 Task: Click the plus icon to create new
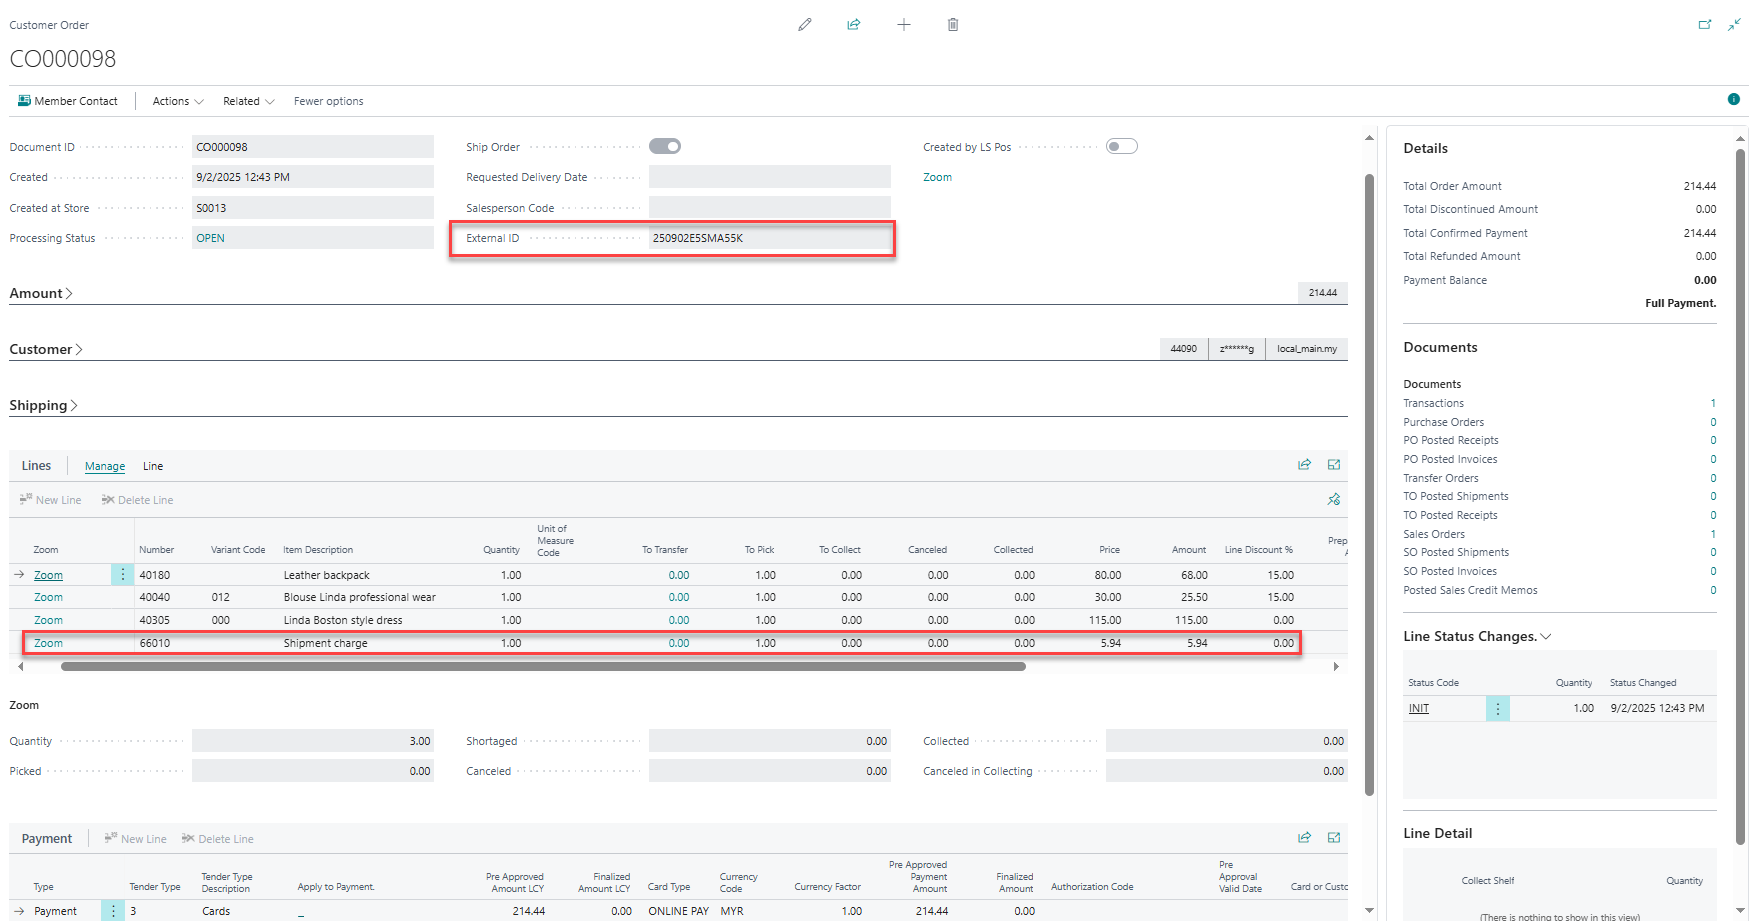pyautogui.click(x=904, y=25)
